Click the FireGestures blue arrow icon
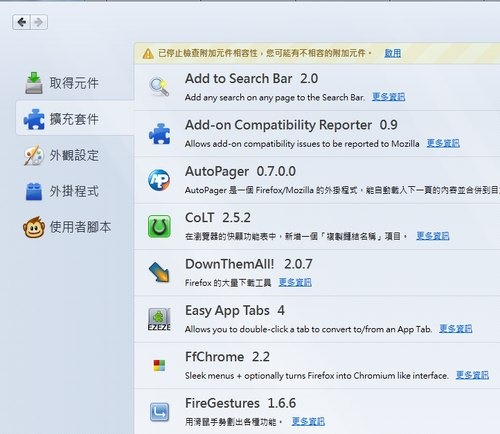 [x=159, y=412]
